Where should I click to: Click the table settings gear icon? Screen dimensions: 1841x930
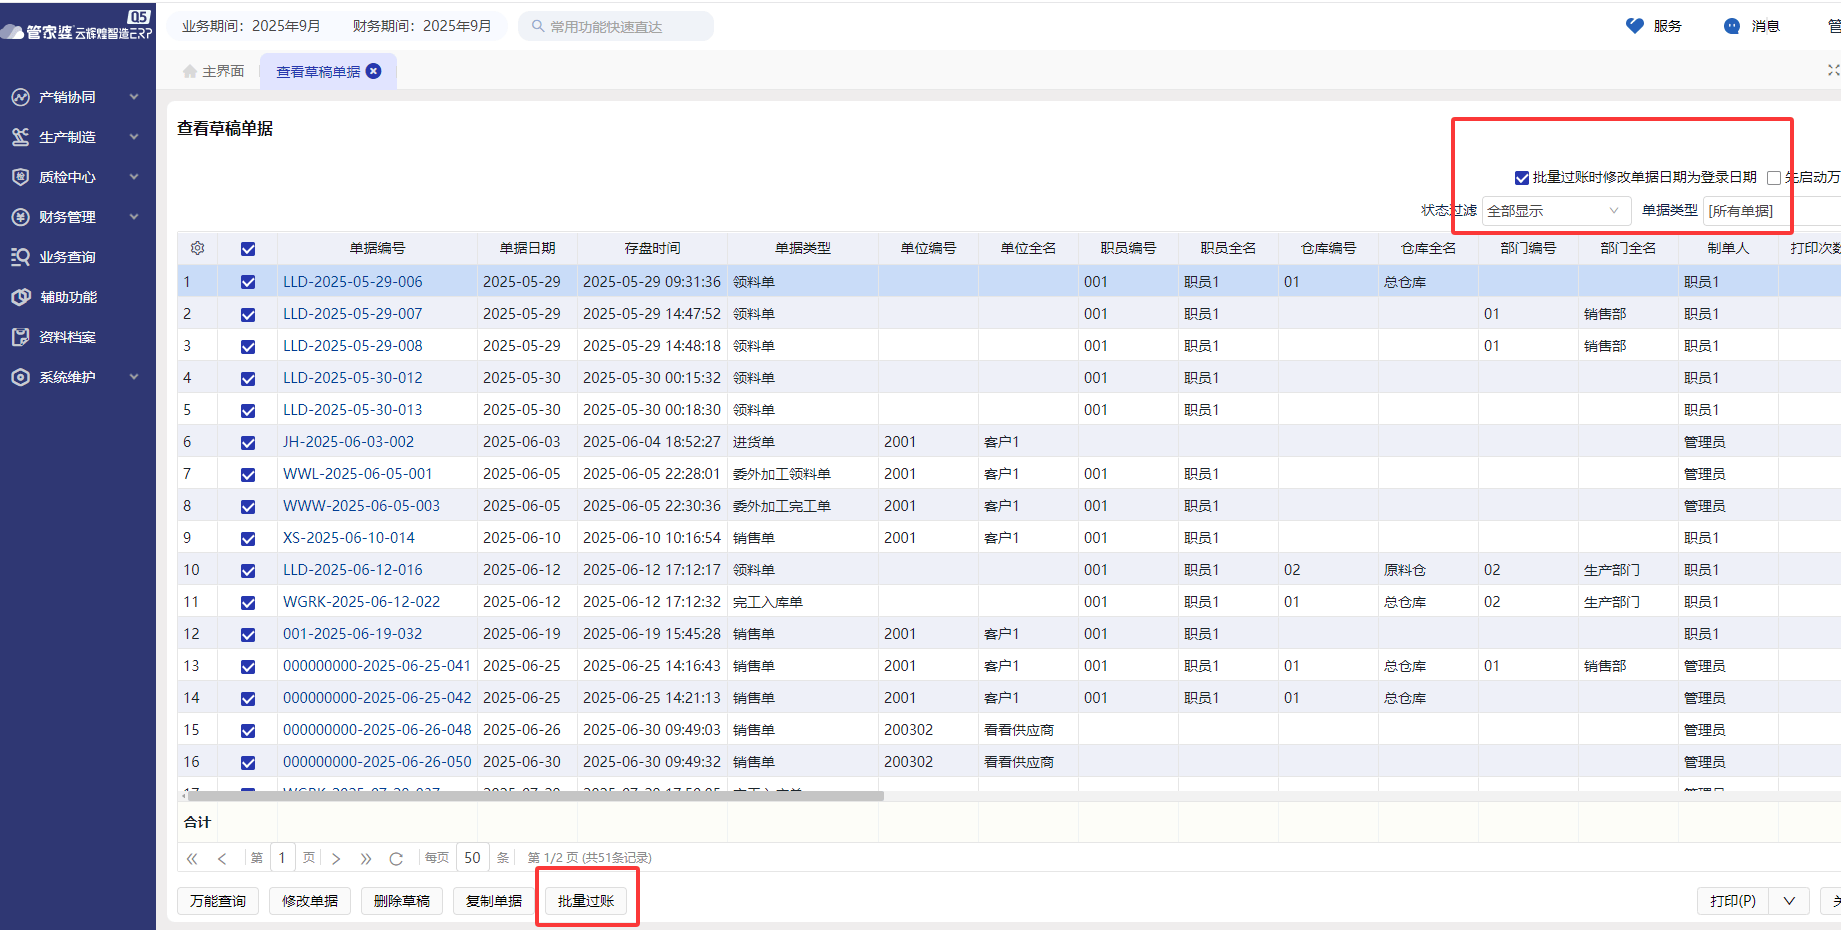pyautogui.click(x=198, y=248)
